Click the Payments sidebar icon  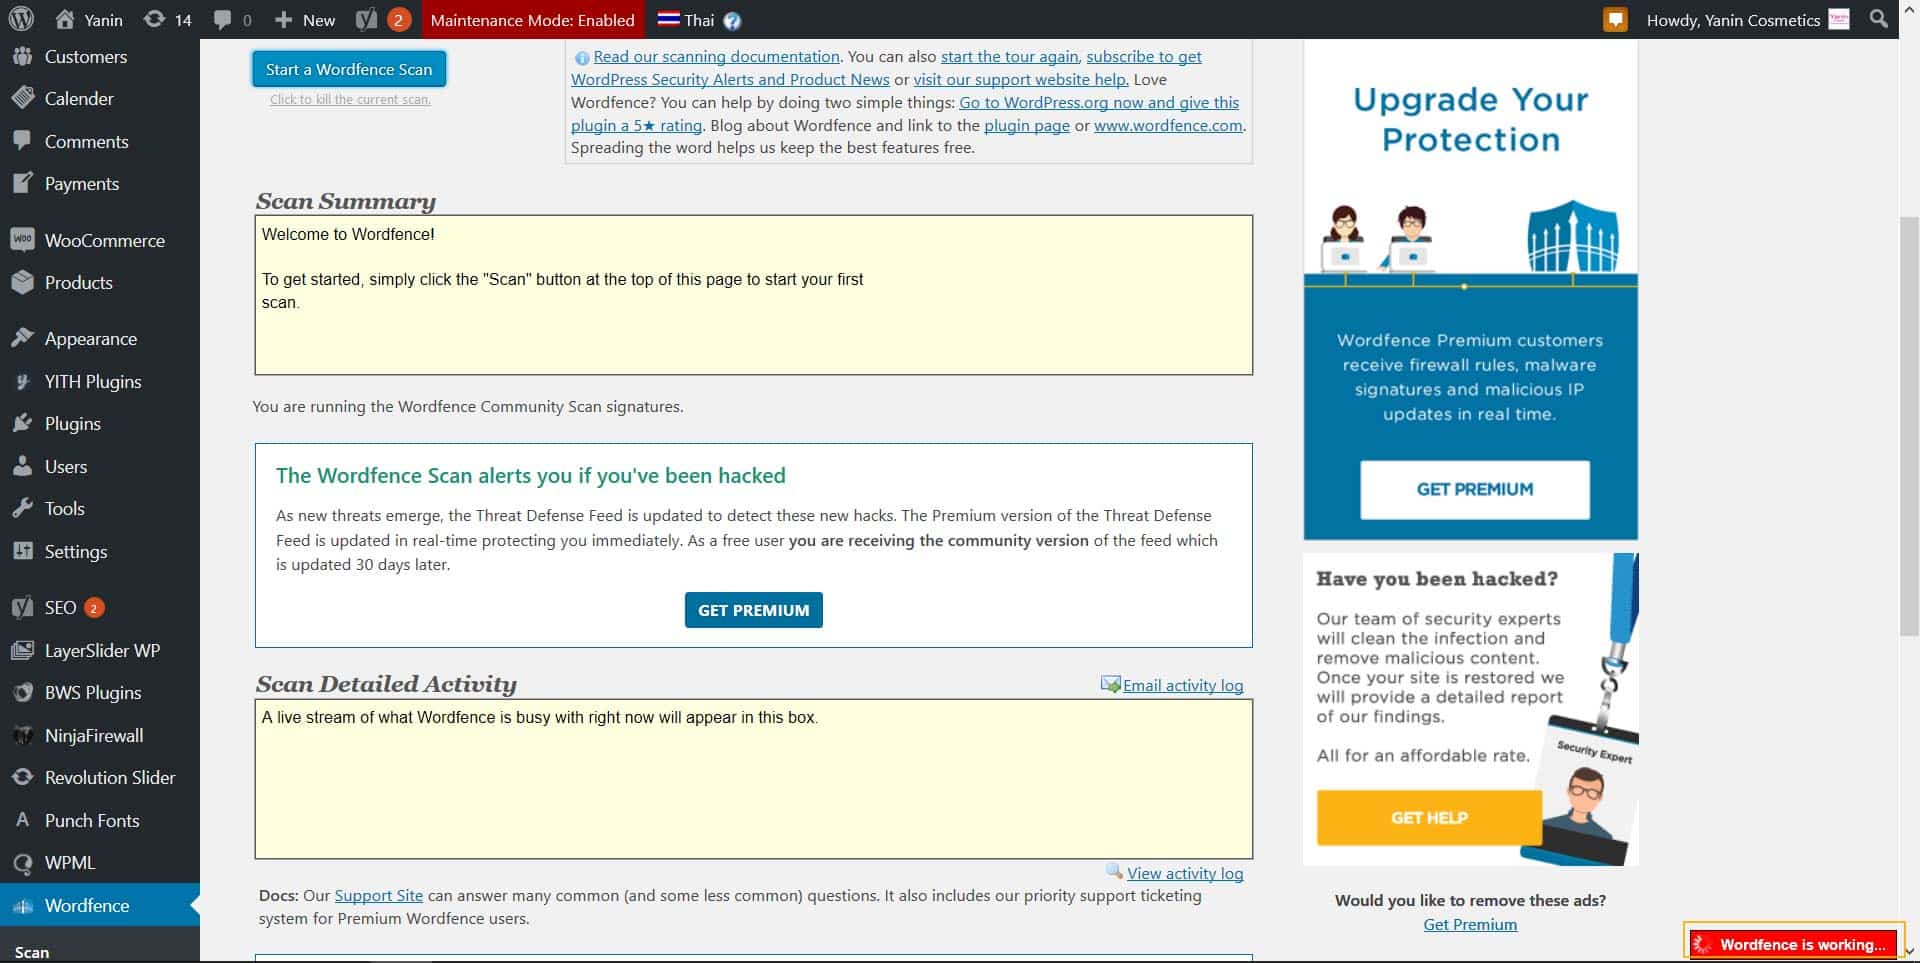pyautogui.click(x=22, y=183)
